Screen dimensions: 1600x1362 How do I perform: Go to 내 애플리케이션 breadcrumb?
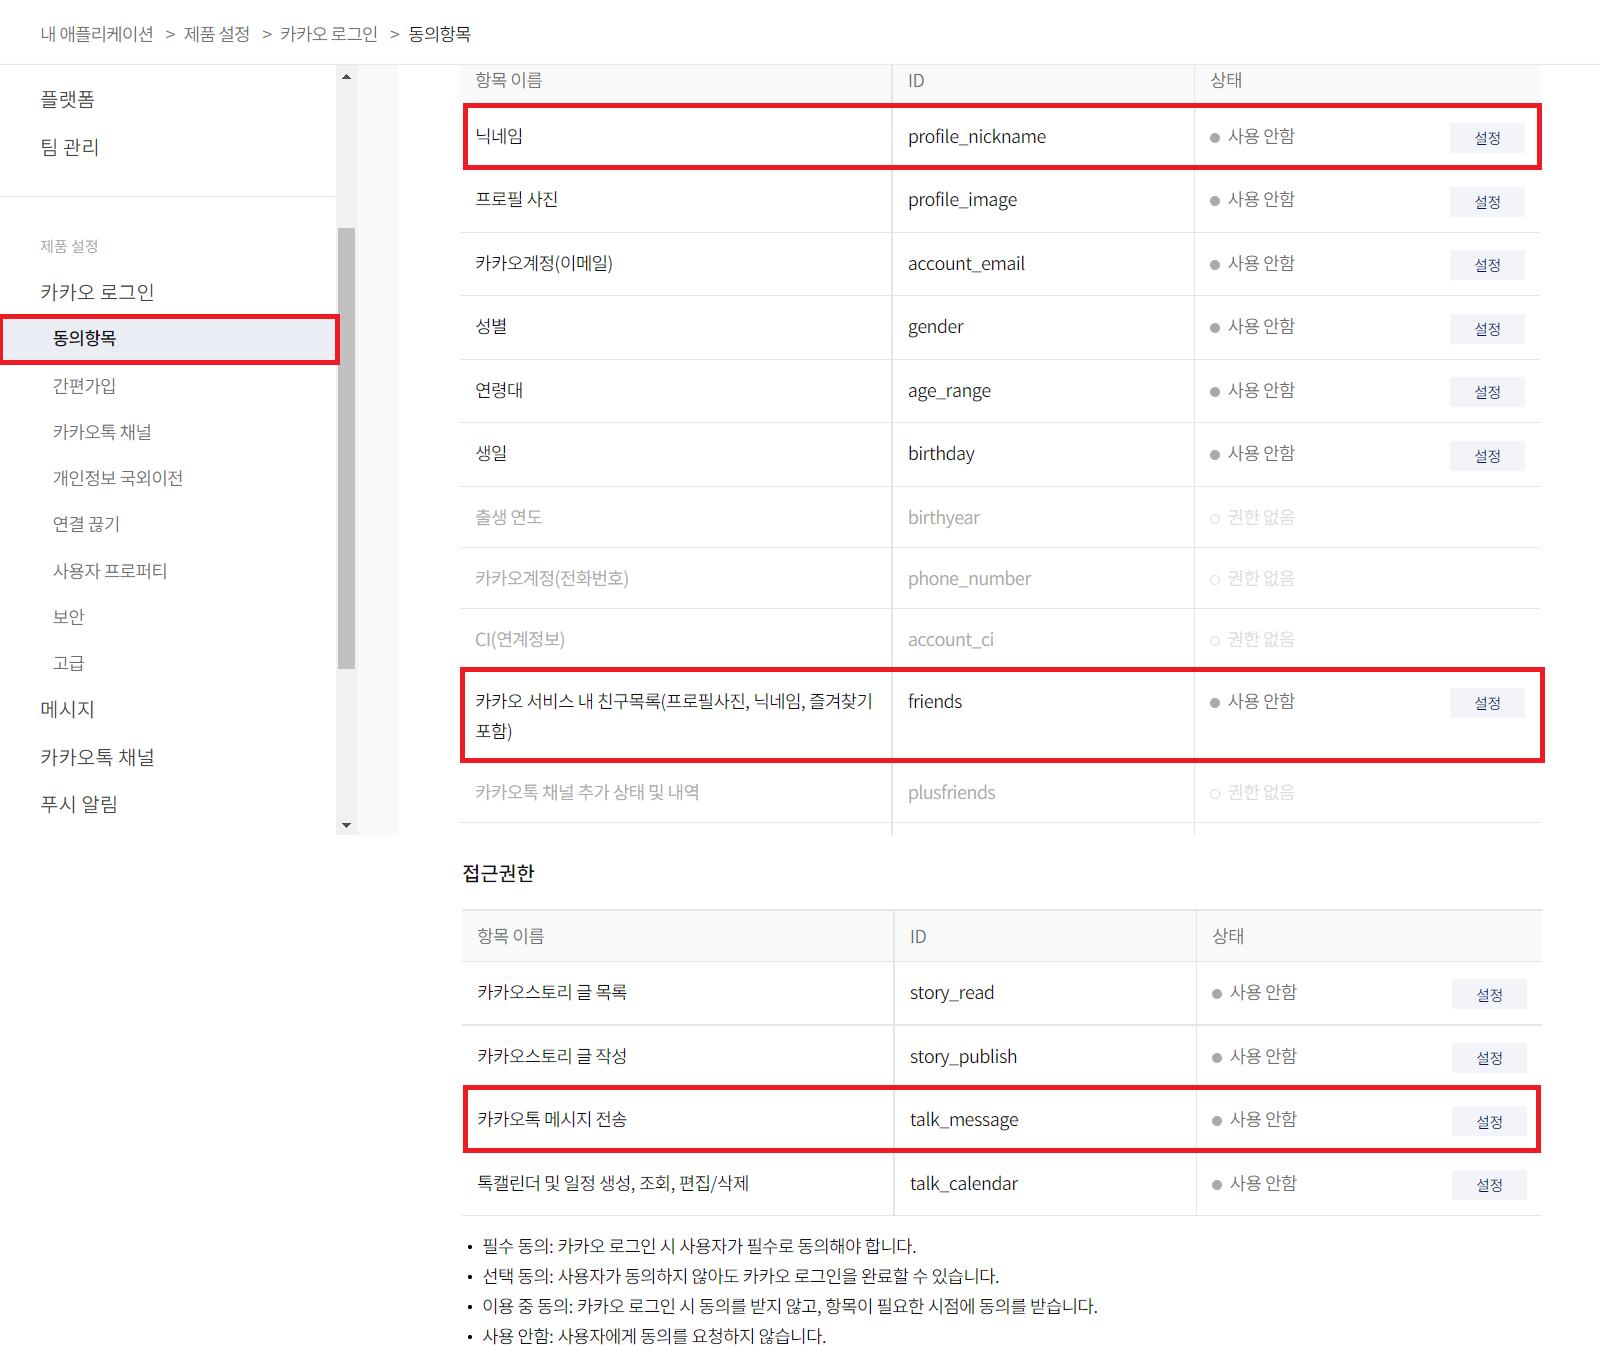[97, 34]
